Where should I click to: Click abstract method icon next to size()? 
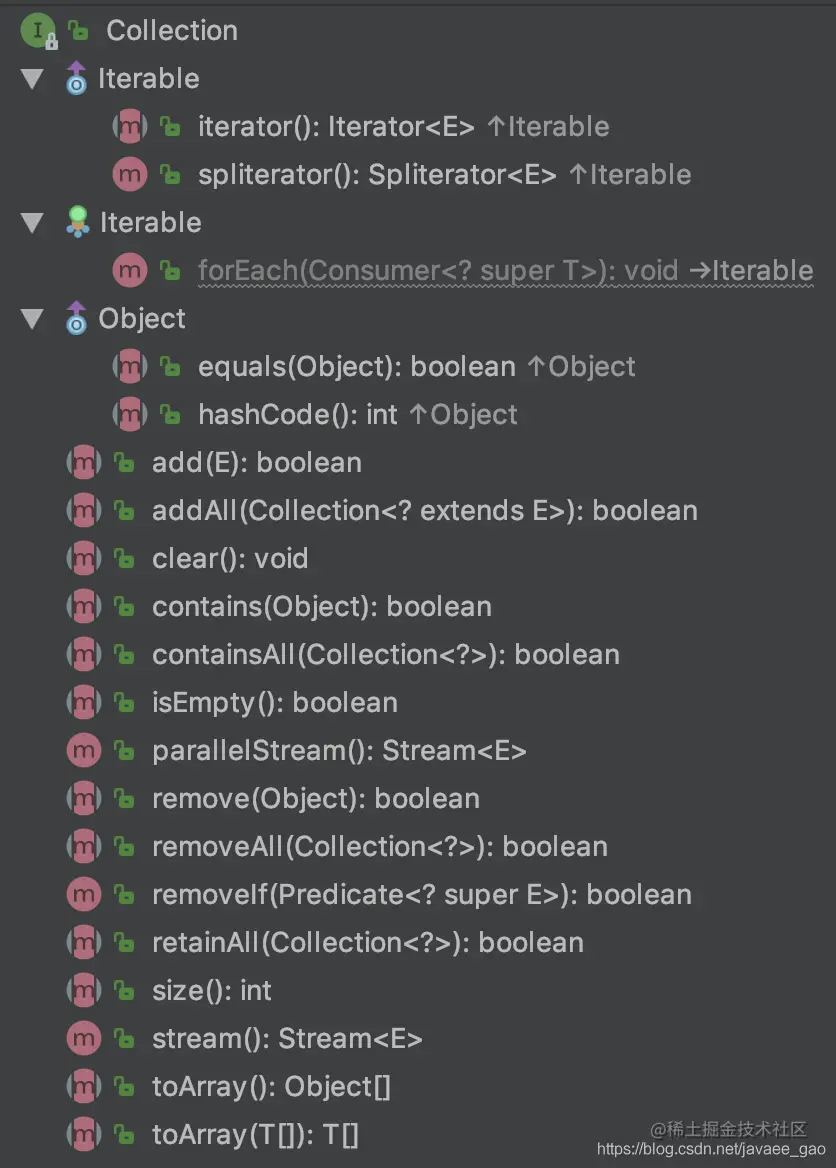click(83, 991)
